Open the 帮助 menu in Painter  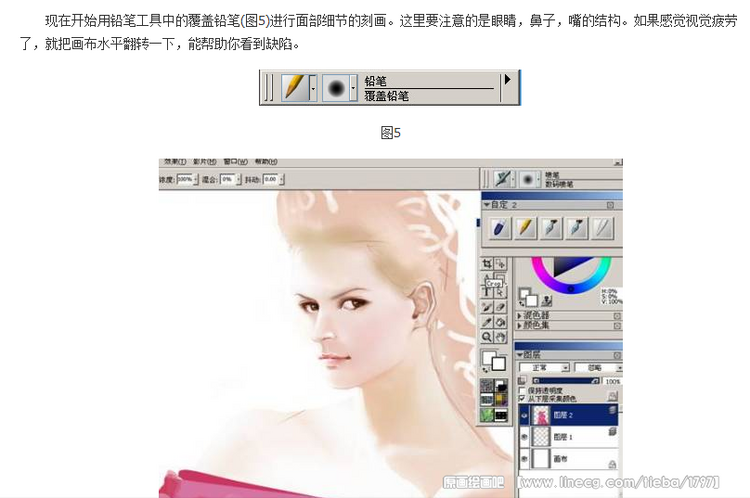[266, 162]
